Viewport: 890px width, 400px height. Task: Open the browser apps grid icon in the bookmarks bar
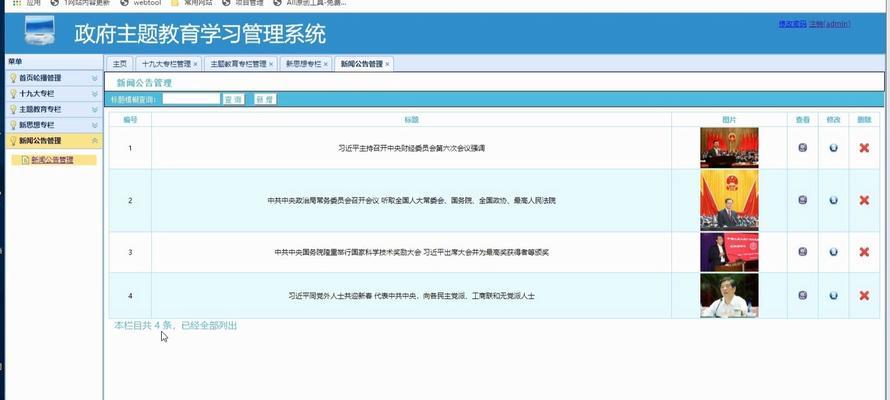(x=16, y=3)
